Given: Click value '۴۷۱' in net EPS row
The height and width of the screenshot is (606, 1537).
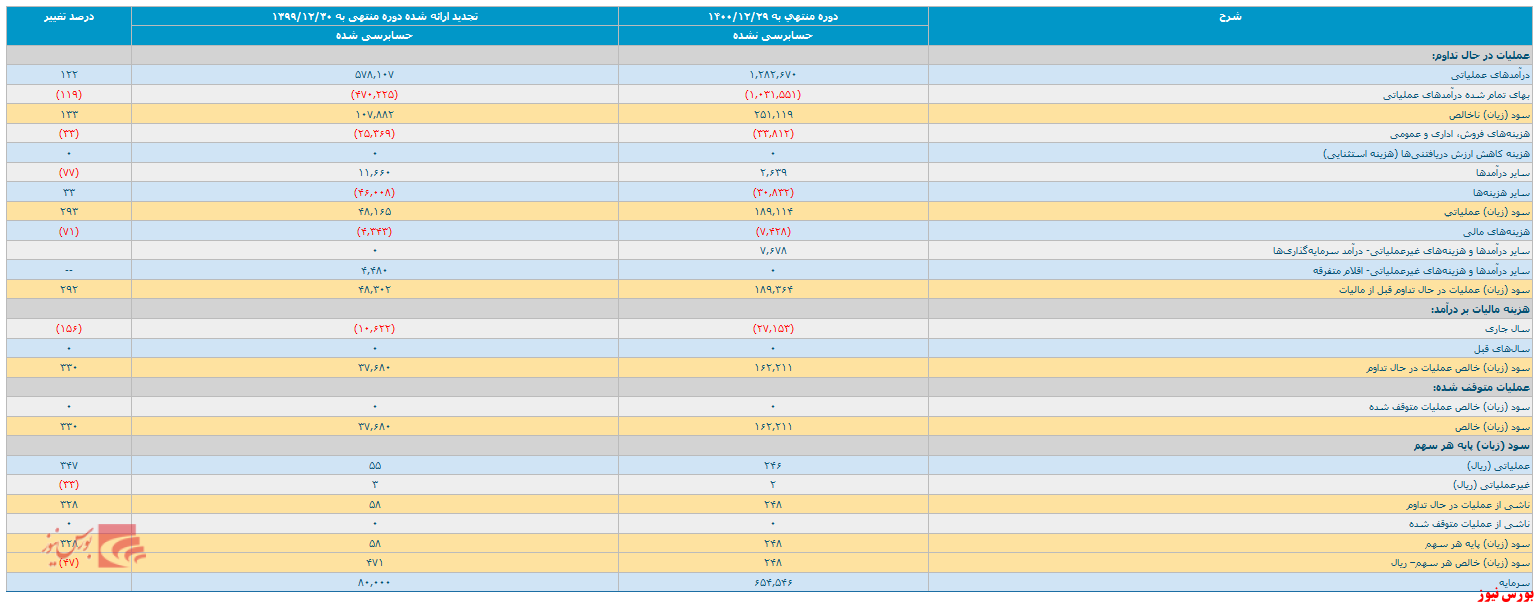Looking at the screenshot, I should tap(375, 562).
